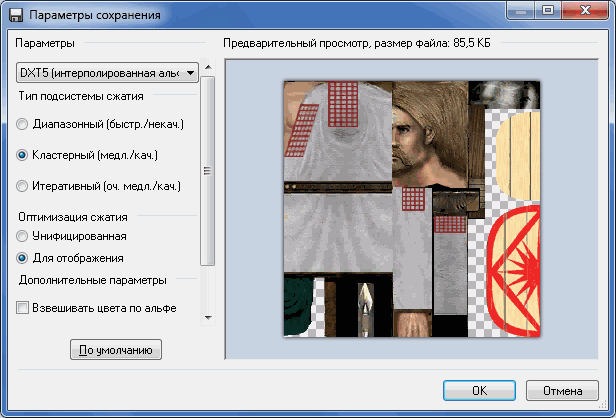
Task: Click the parameters scrollbar down arrow
Action: tap(208, 317)
